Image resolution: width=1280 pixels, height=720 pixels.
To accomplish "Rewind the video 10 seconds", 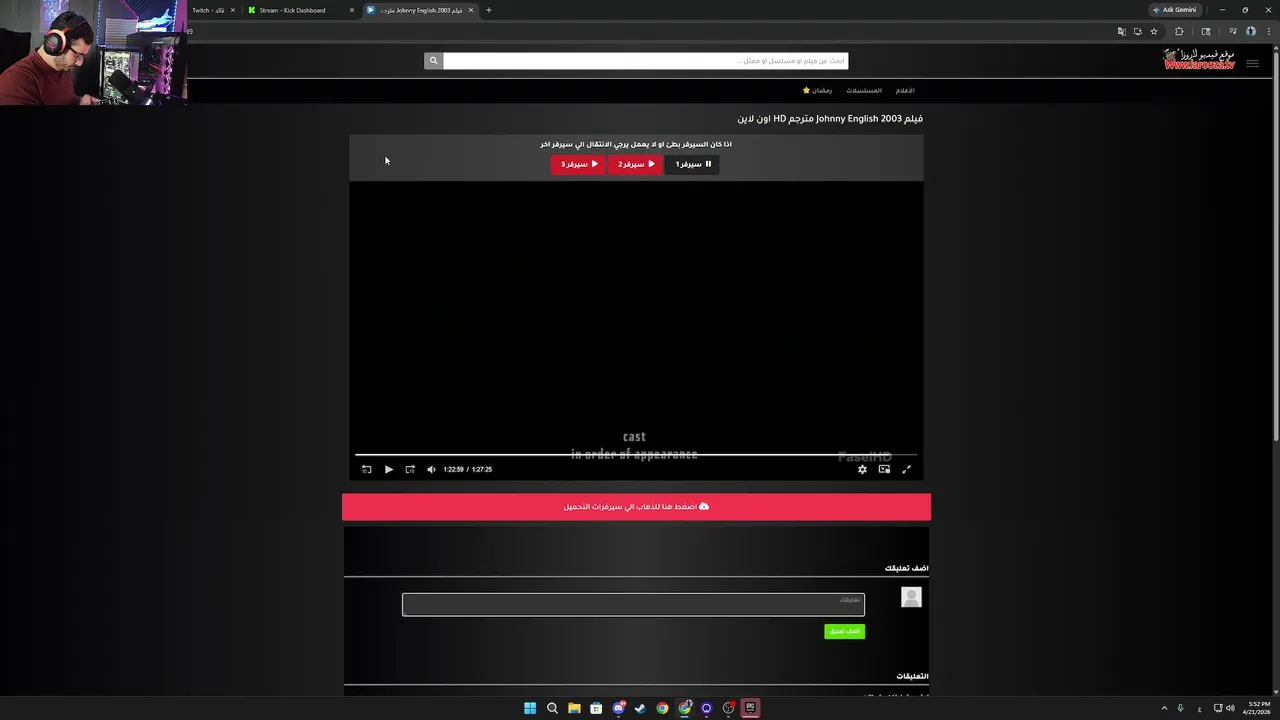I will (367, 469).
